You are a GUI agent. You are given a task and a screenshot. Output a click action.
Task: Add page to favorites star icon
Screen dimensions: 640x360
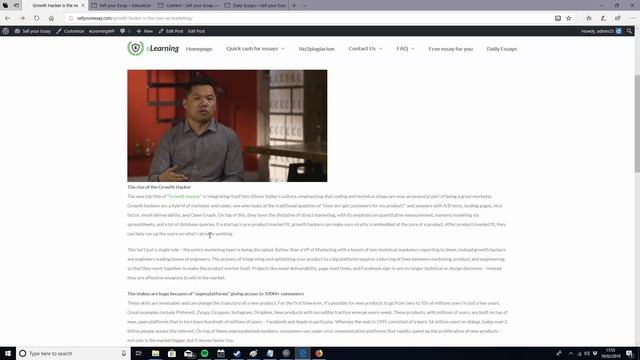[x=569, y=18]
